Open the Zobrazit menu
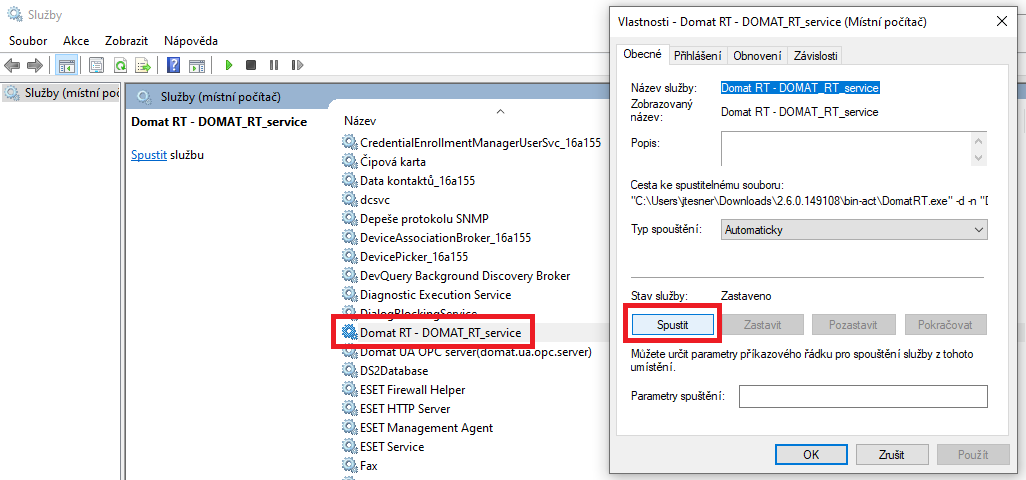Image resolution: width=1026 pixels, height=480 pixels. [124, 41]
